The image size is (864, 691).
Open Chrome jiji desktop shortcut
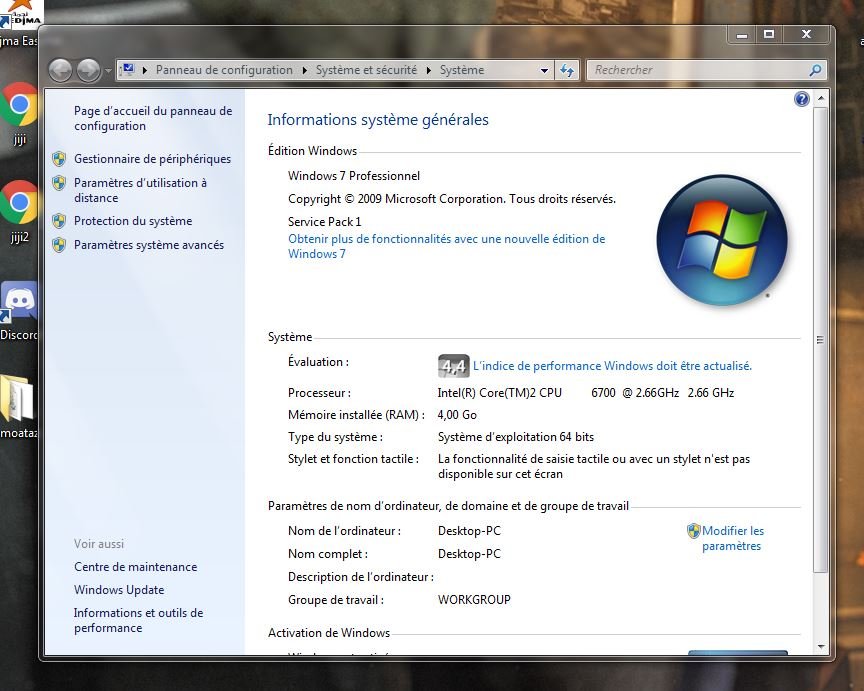click(19, 114)
